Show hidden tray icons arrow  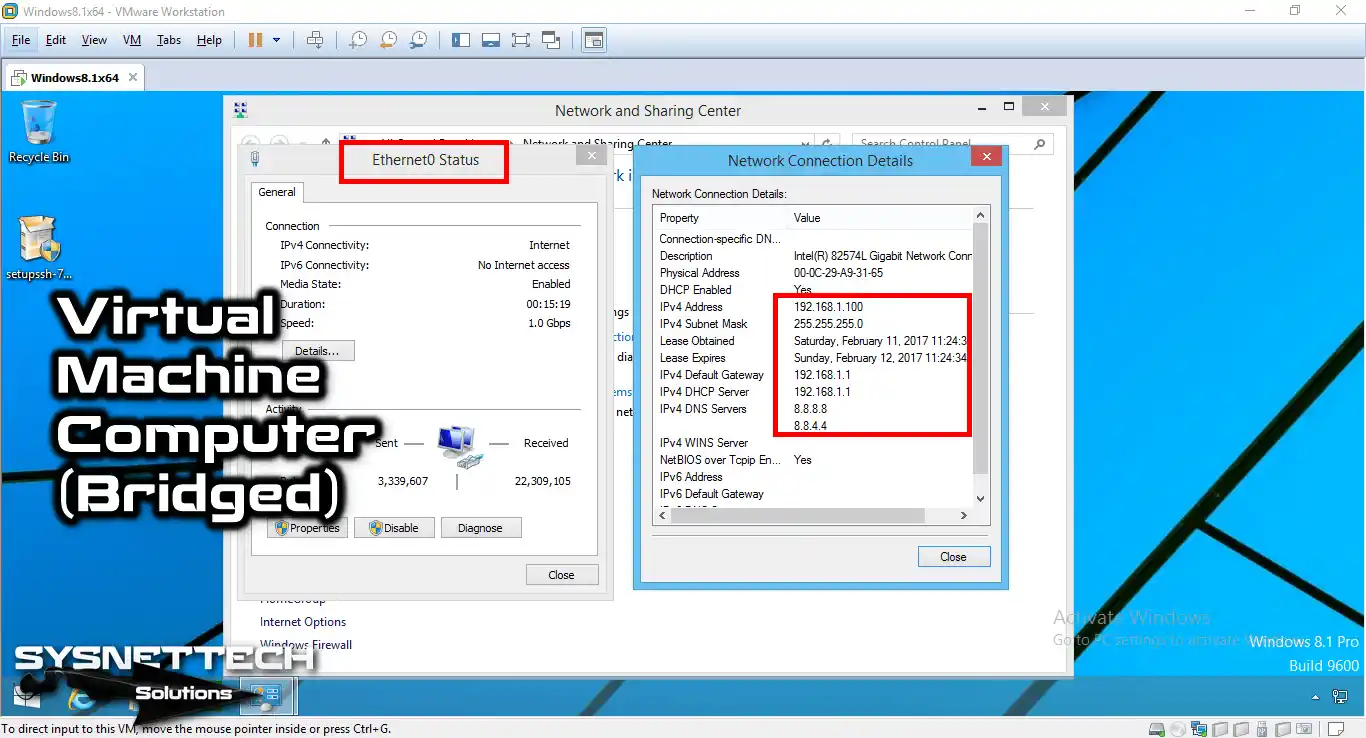pyautogui.click(x=1317, y=697)
